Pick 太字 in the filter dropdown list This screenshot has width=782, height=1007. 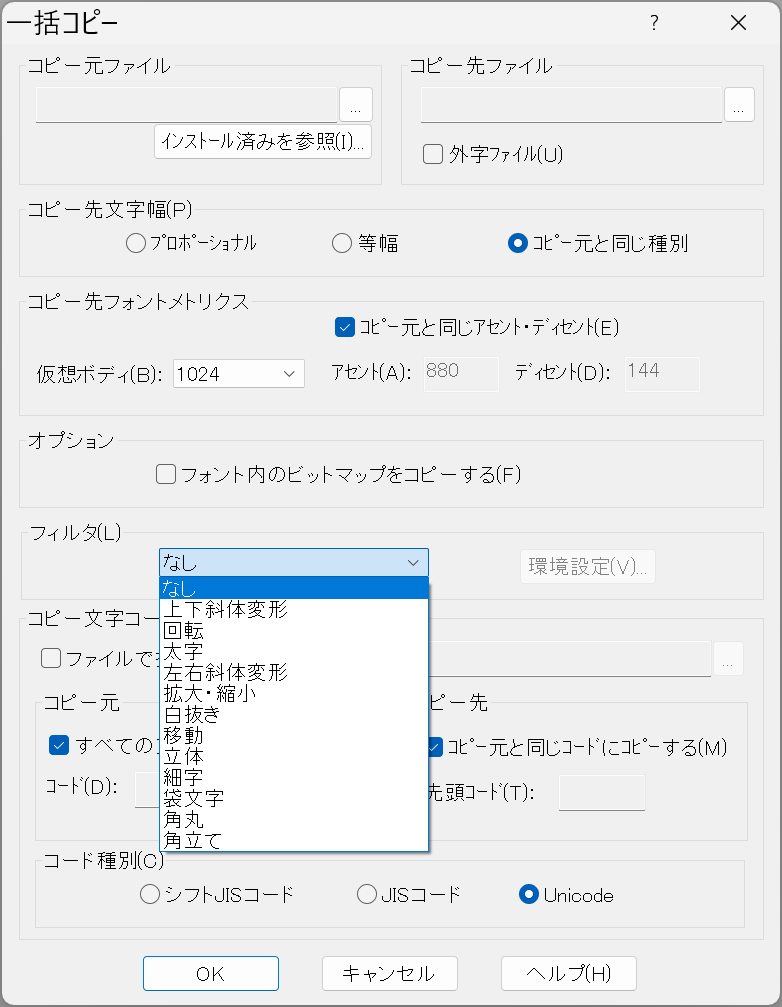coord(183,651)
